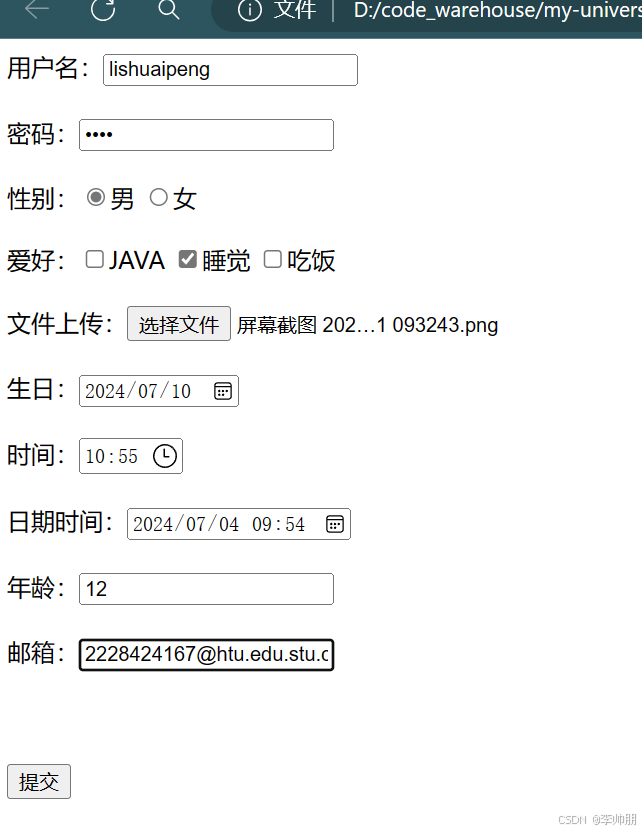Screen dimensions: 642x831
Task: Click the 文件 browser tab
Action: tap(286, 11)
